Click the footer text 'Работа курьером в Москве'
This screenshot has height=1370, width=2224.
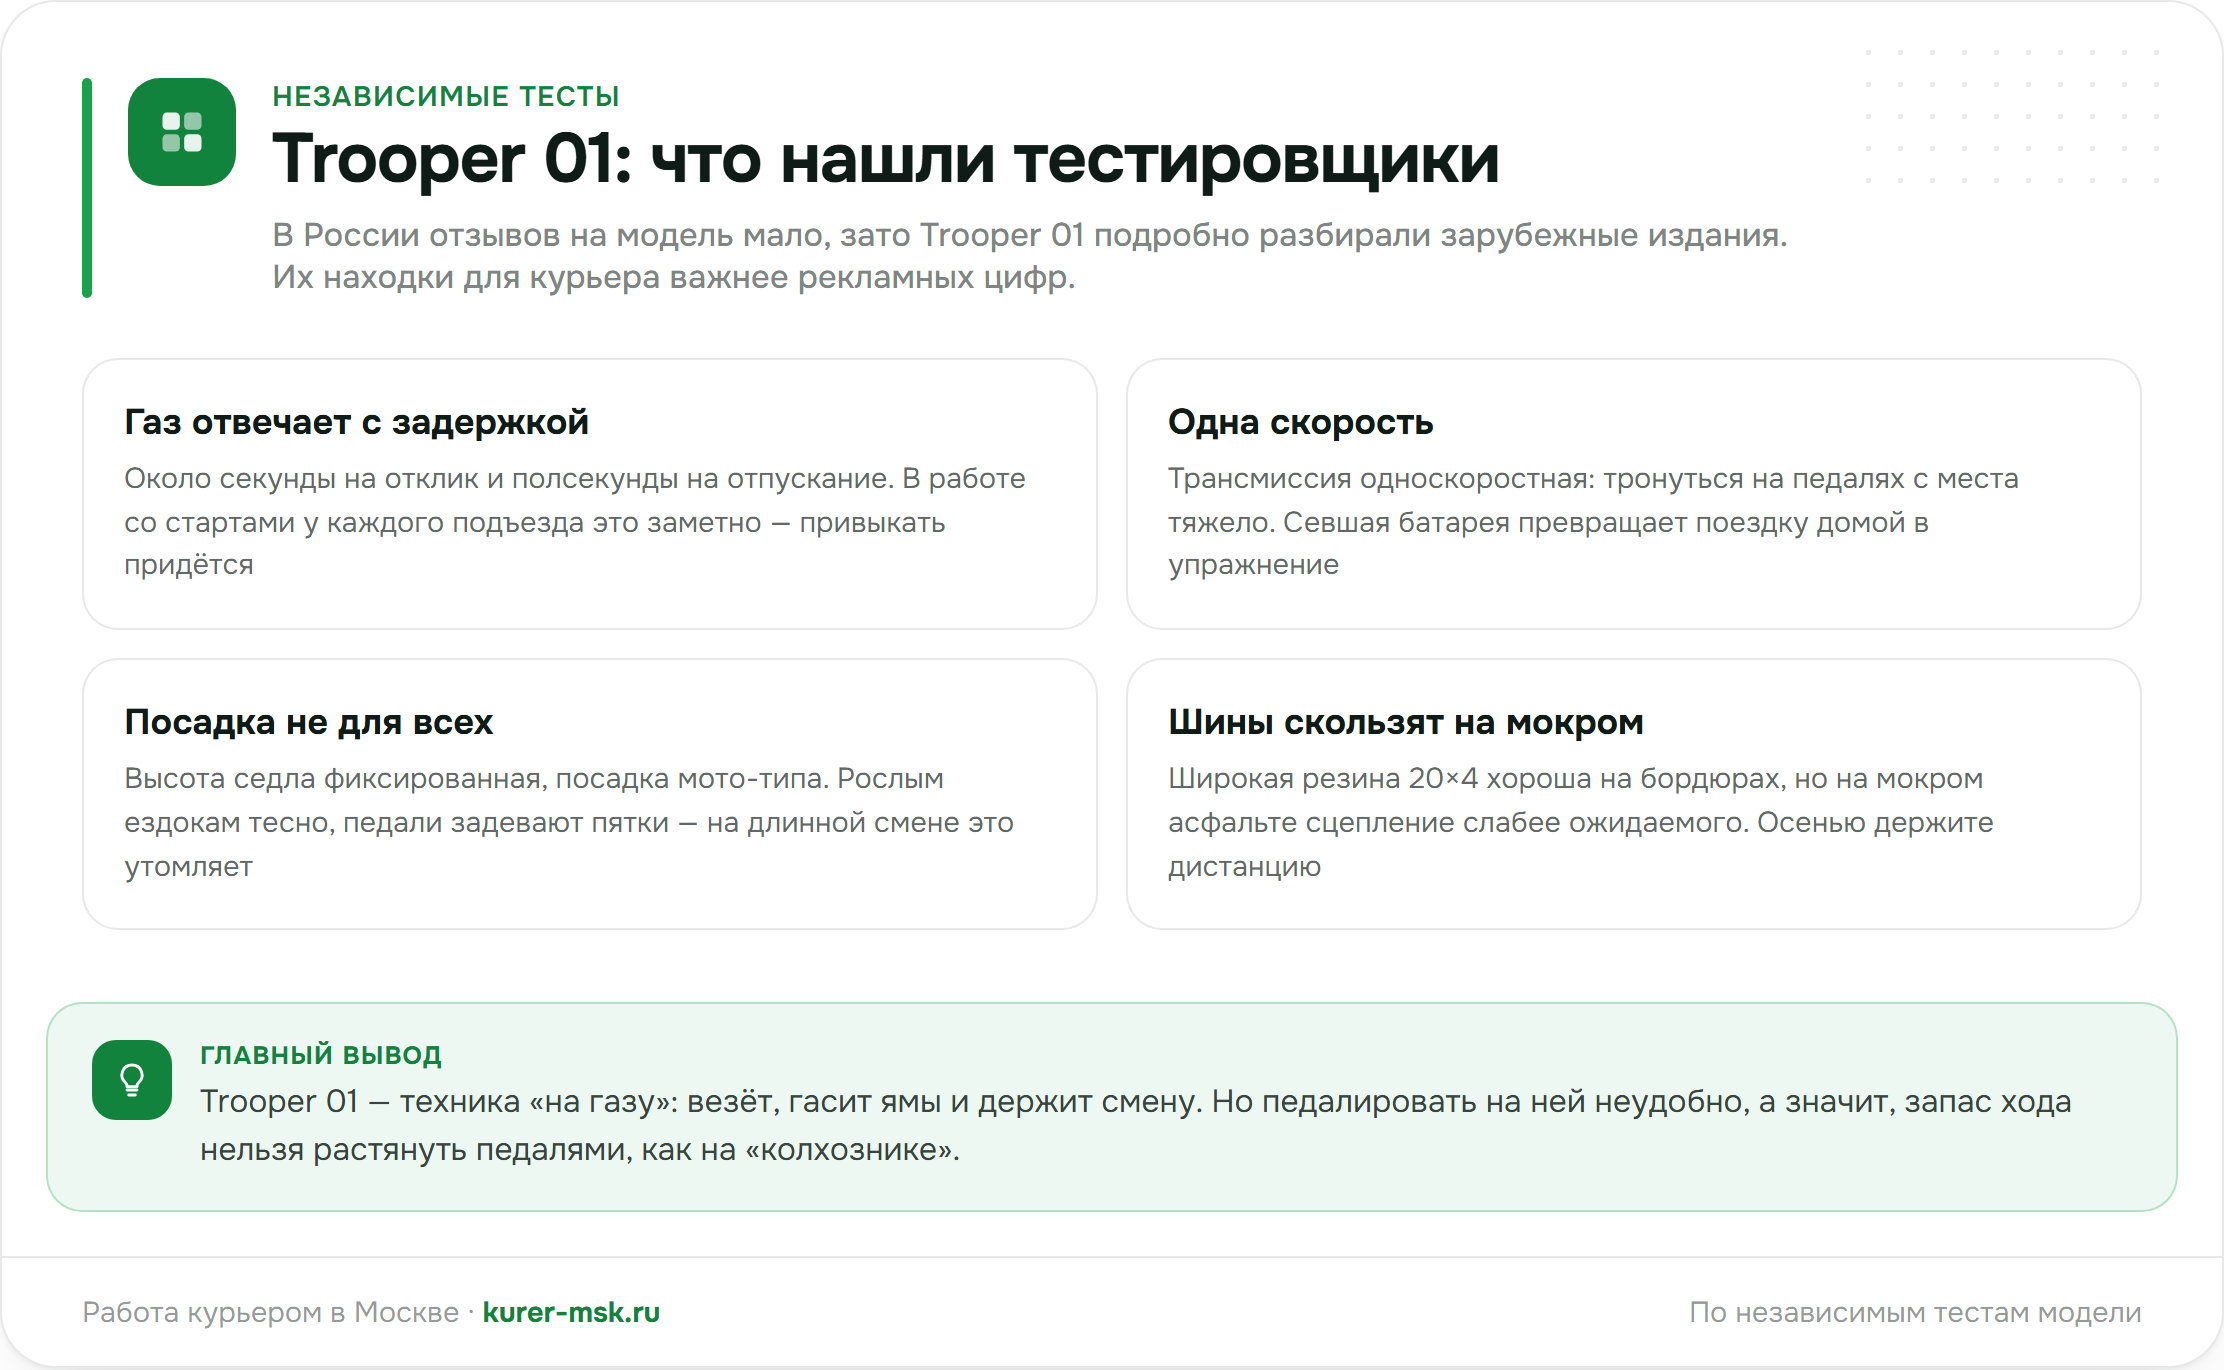pos(270,1312)
